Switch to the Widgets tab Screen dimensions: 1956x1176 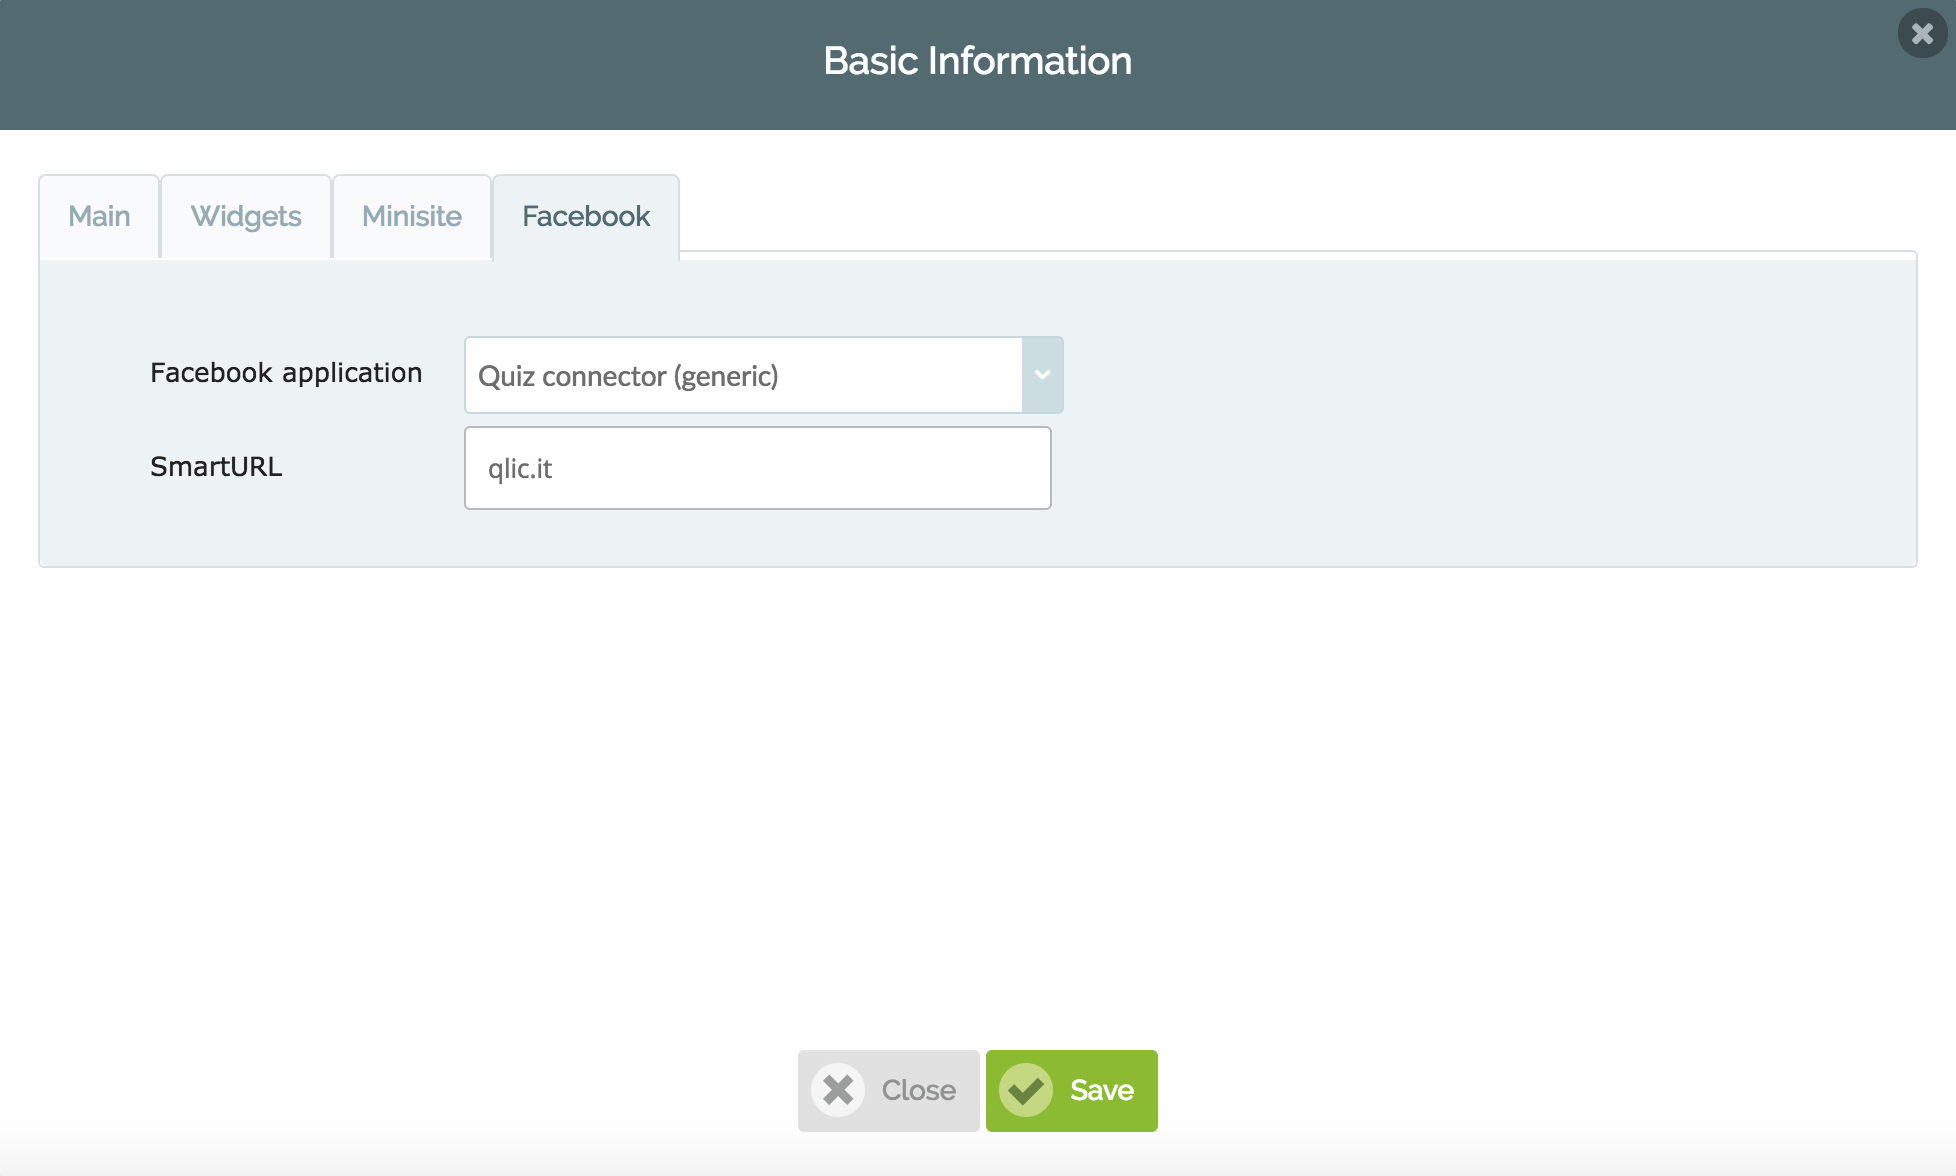click(246, 216)
